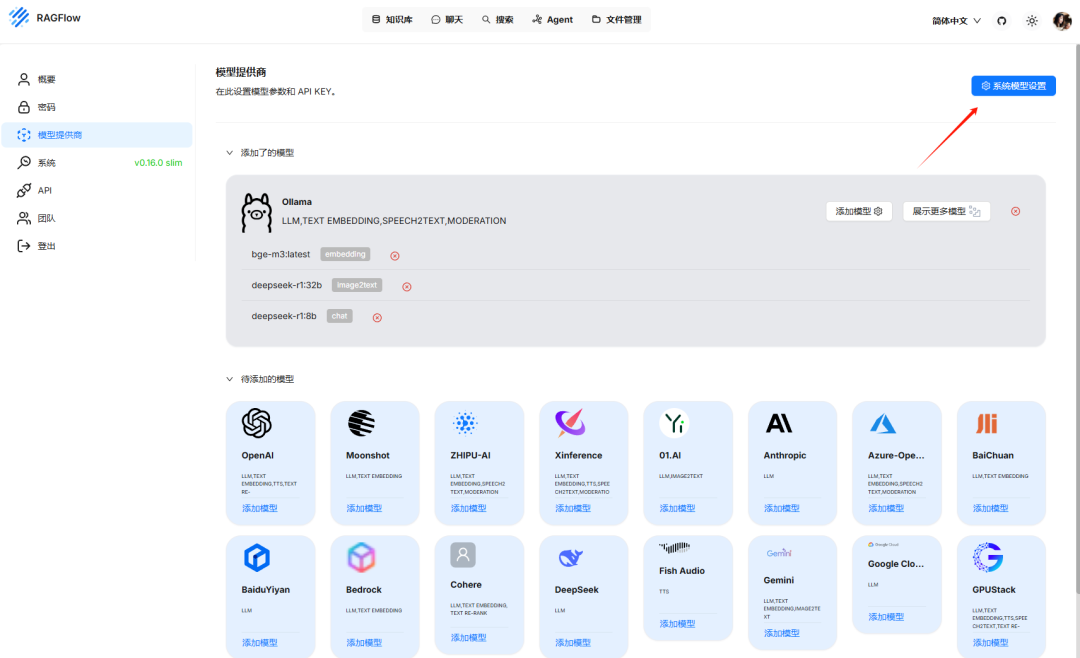Click 添加模型 under Gemini
This screenshot has height=658, width=1080.
pos(782,633)
